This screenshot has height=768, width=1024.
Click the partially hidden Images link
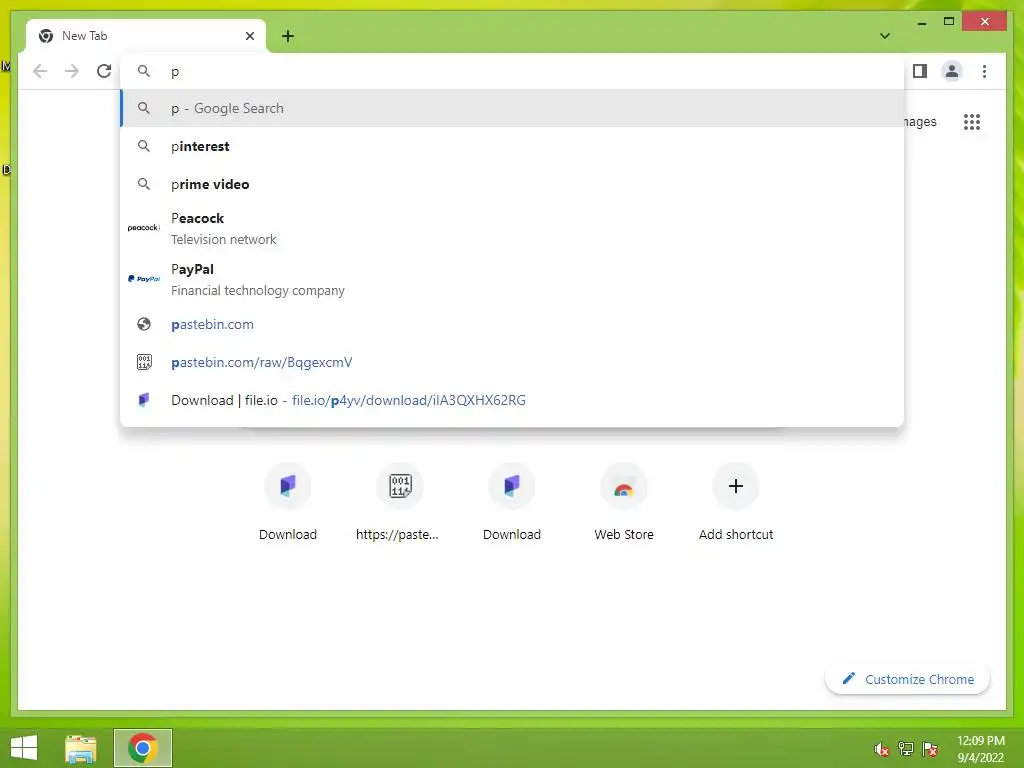[x=920, y=122]
